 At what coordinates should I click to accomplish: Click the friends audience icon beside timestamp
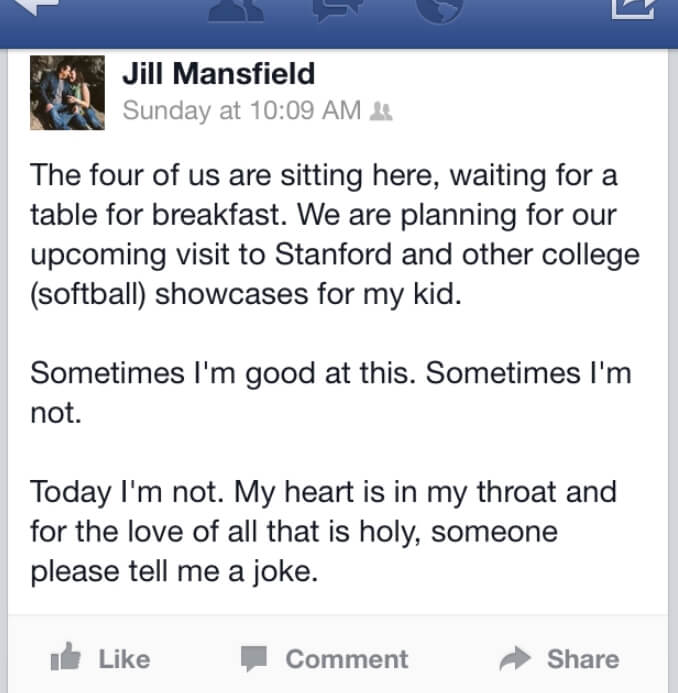pos(381,111)
